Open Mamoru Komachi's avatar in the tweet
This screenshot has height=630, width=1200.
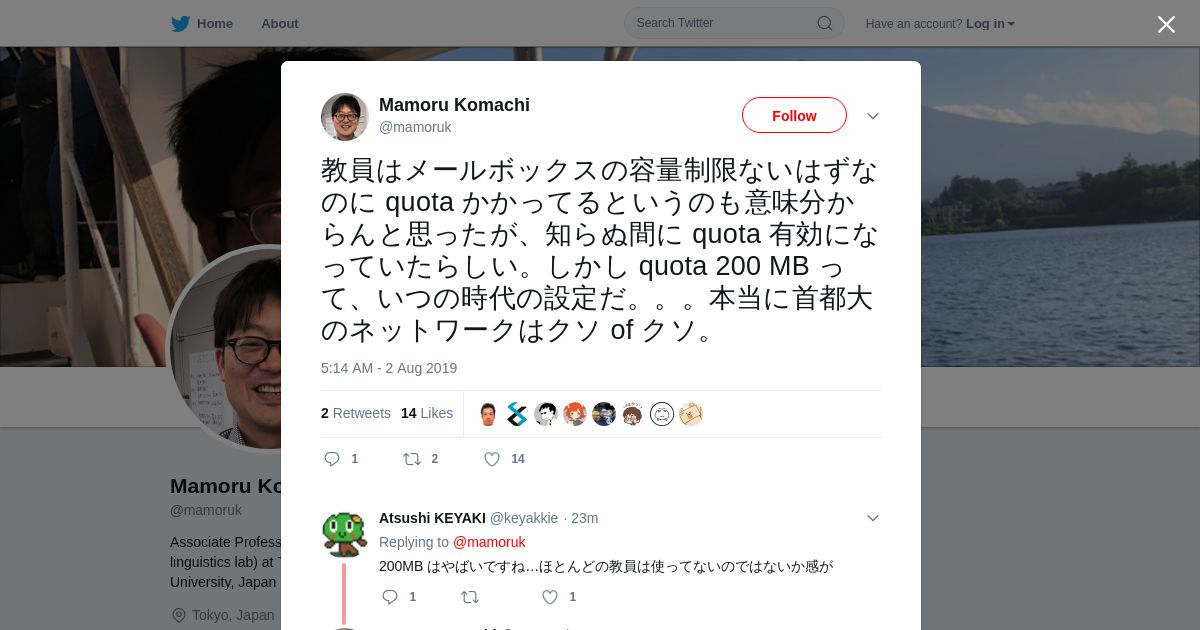345,117
